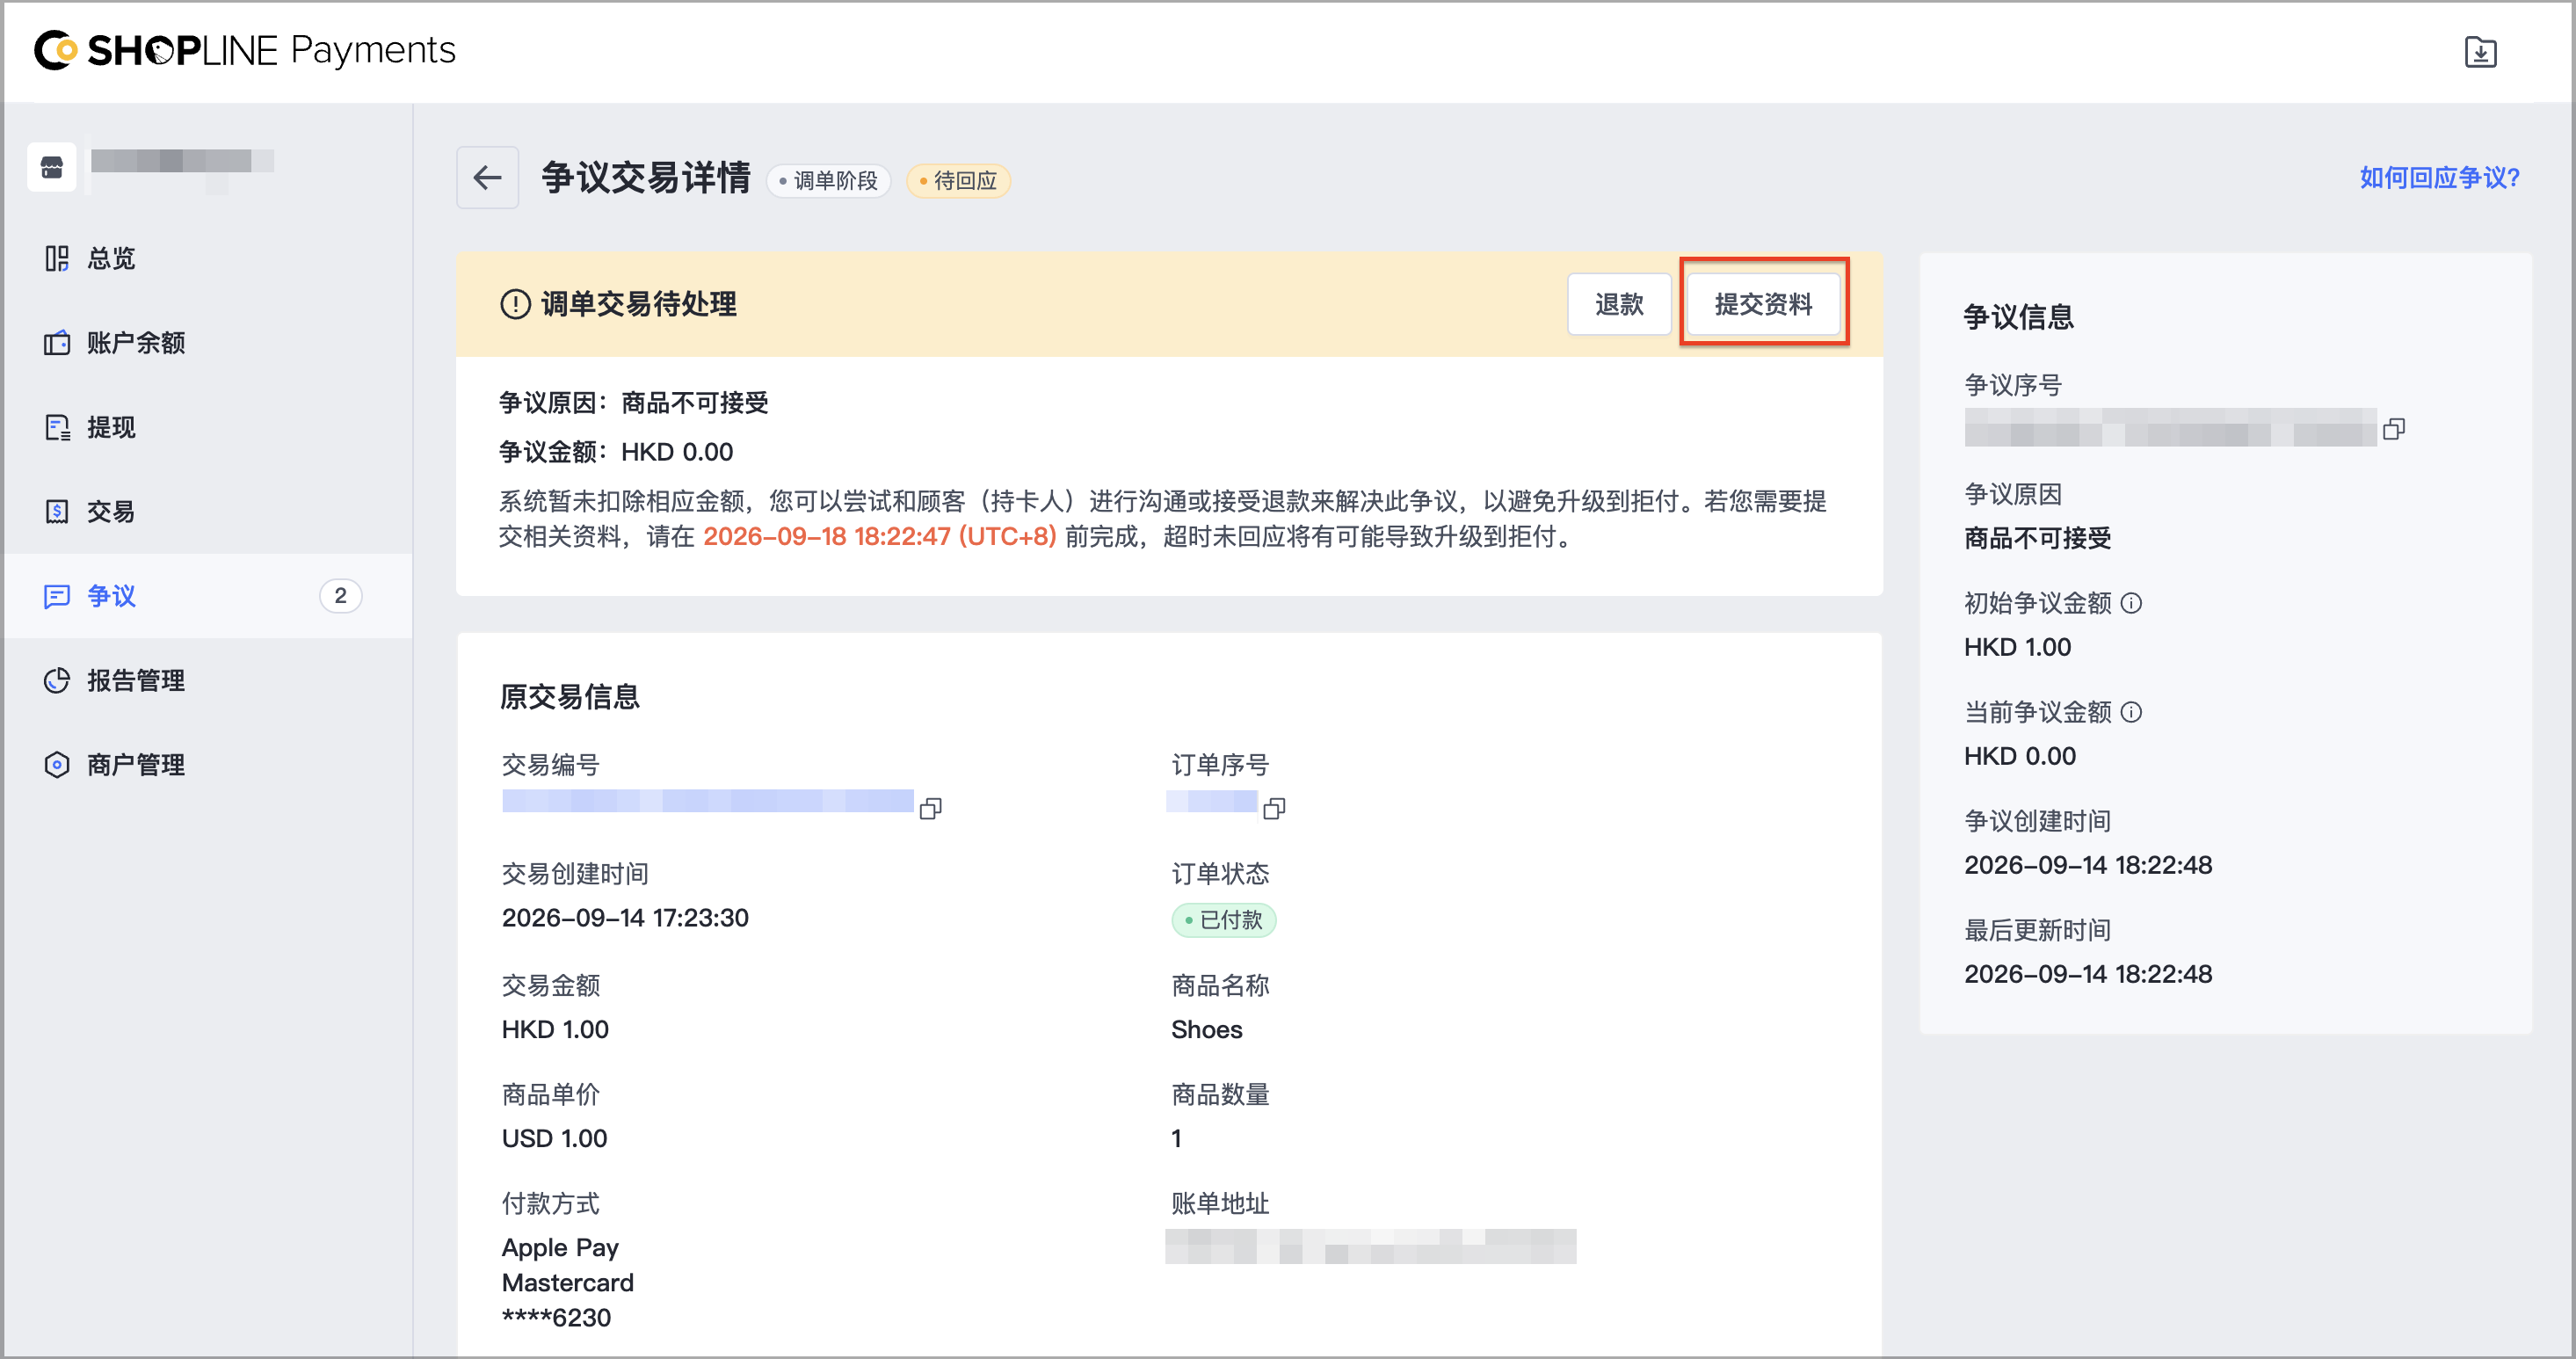This screenshot has height=1359, width=2576.
Task: Click the 调单阶段 stage tag
Action: point(828,181)
